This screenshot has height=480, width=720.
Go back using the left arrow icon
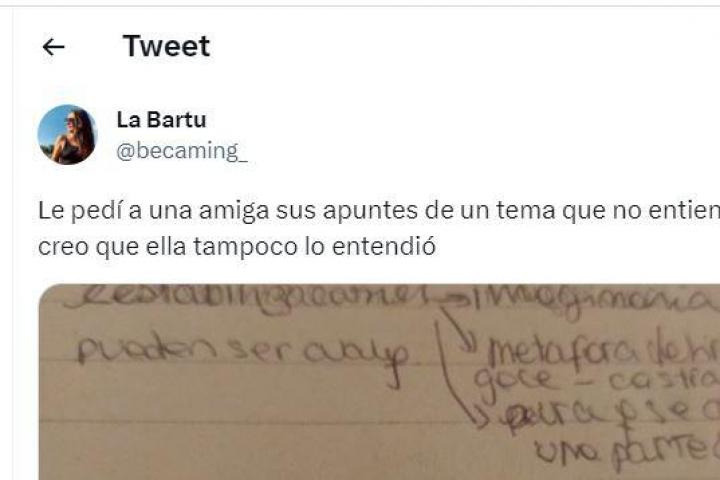coord(53,47)
